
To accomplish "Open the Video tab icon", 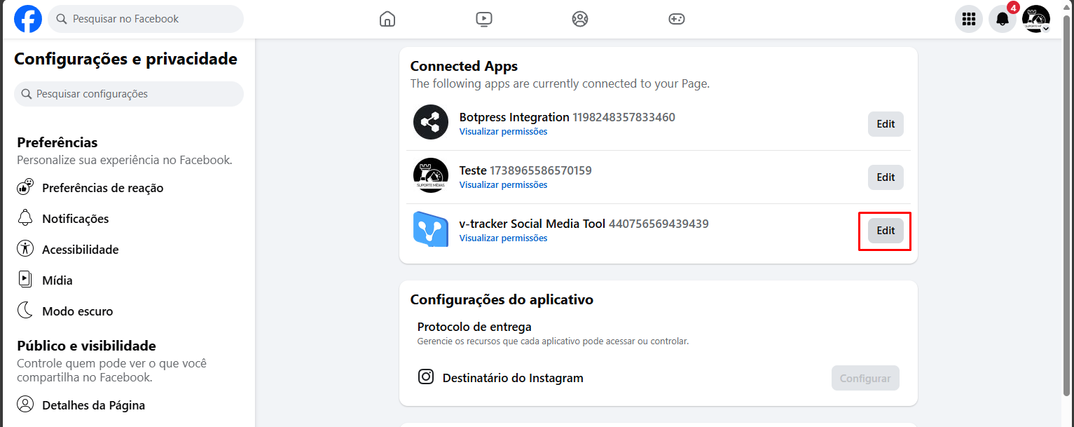I will click(484, 19).
